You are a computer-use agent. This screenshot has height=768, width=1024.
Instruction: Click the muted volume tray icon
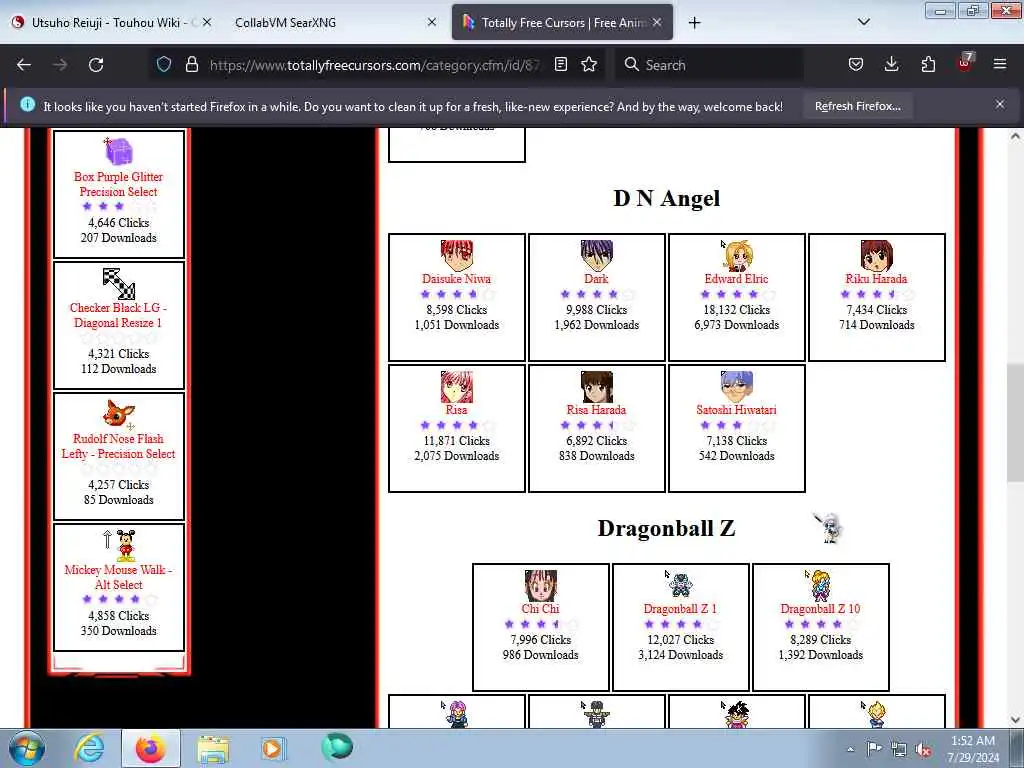923,749
